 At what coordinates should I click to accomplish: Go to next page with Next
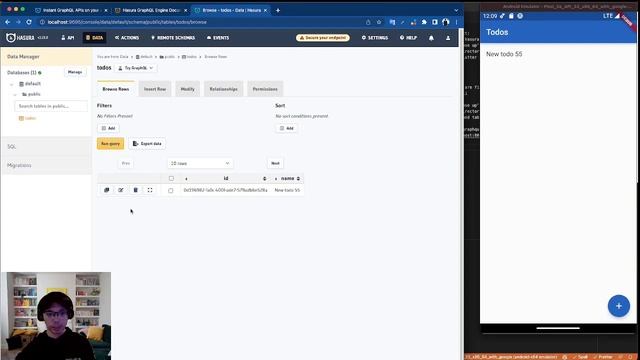pyautogui.click(x=276, y=163)
